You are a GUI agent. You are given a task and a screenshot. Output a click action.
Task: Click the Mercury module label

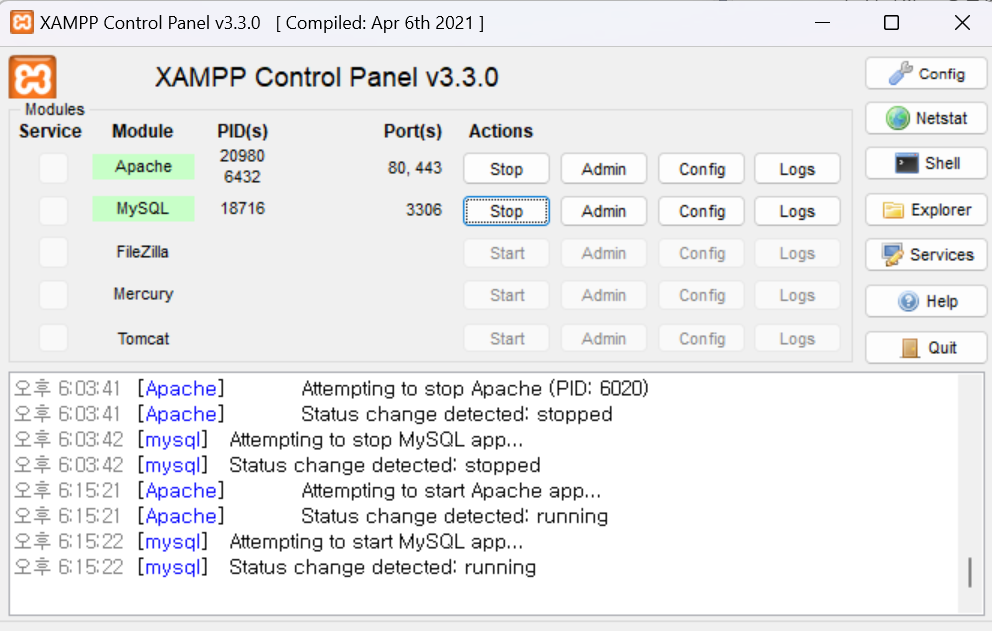point(143,294)
